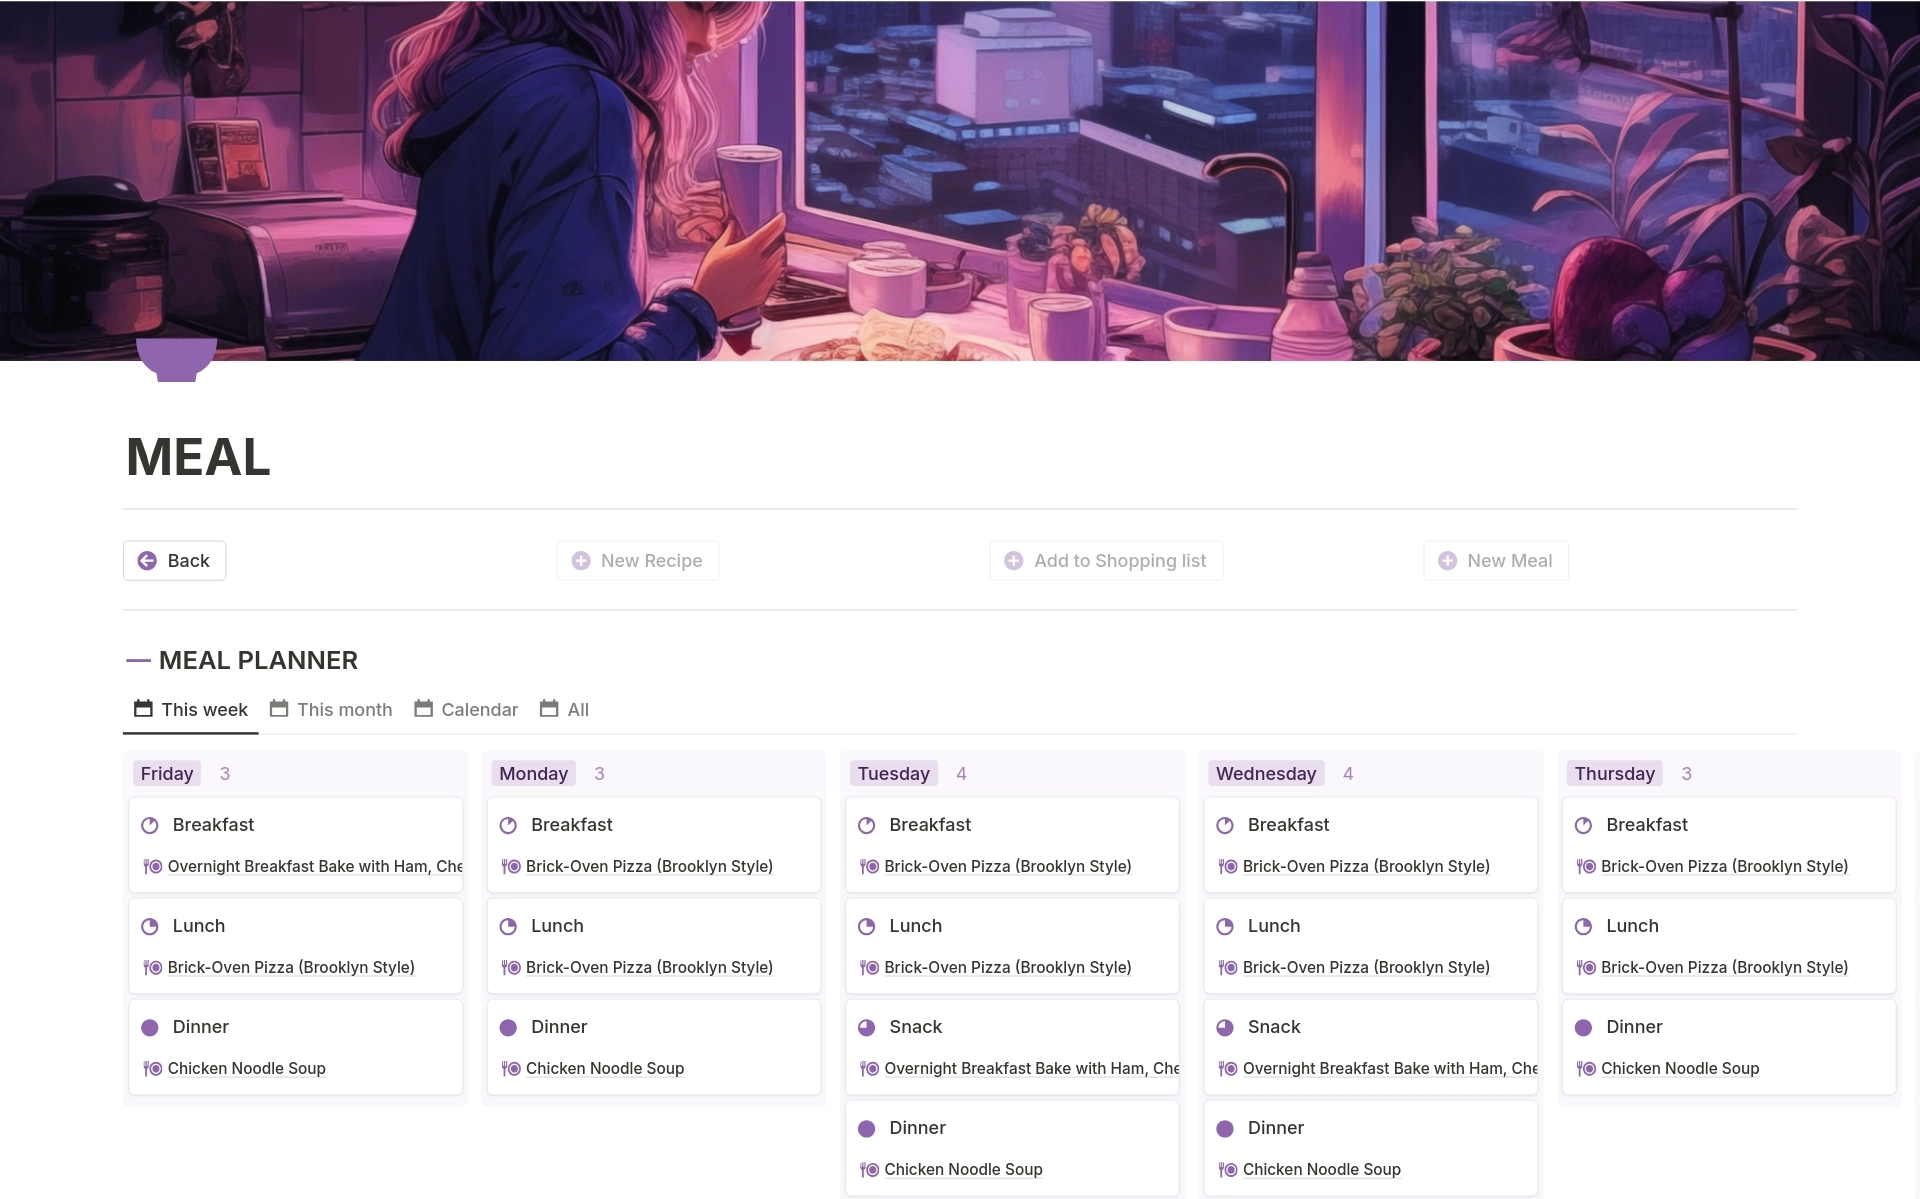Click the Back navigation icon
Image resolution: width=1920 pixels, height=1199 pixels.
[146, 559]
